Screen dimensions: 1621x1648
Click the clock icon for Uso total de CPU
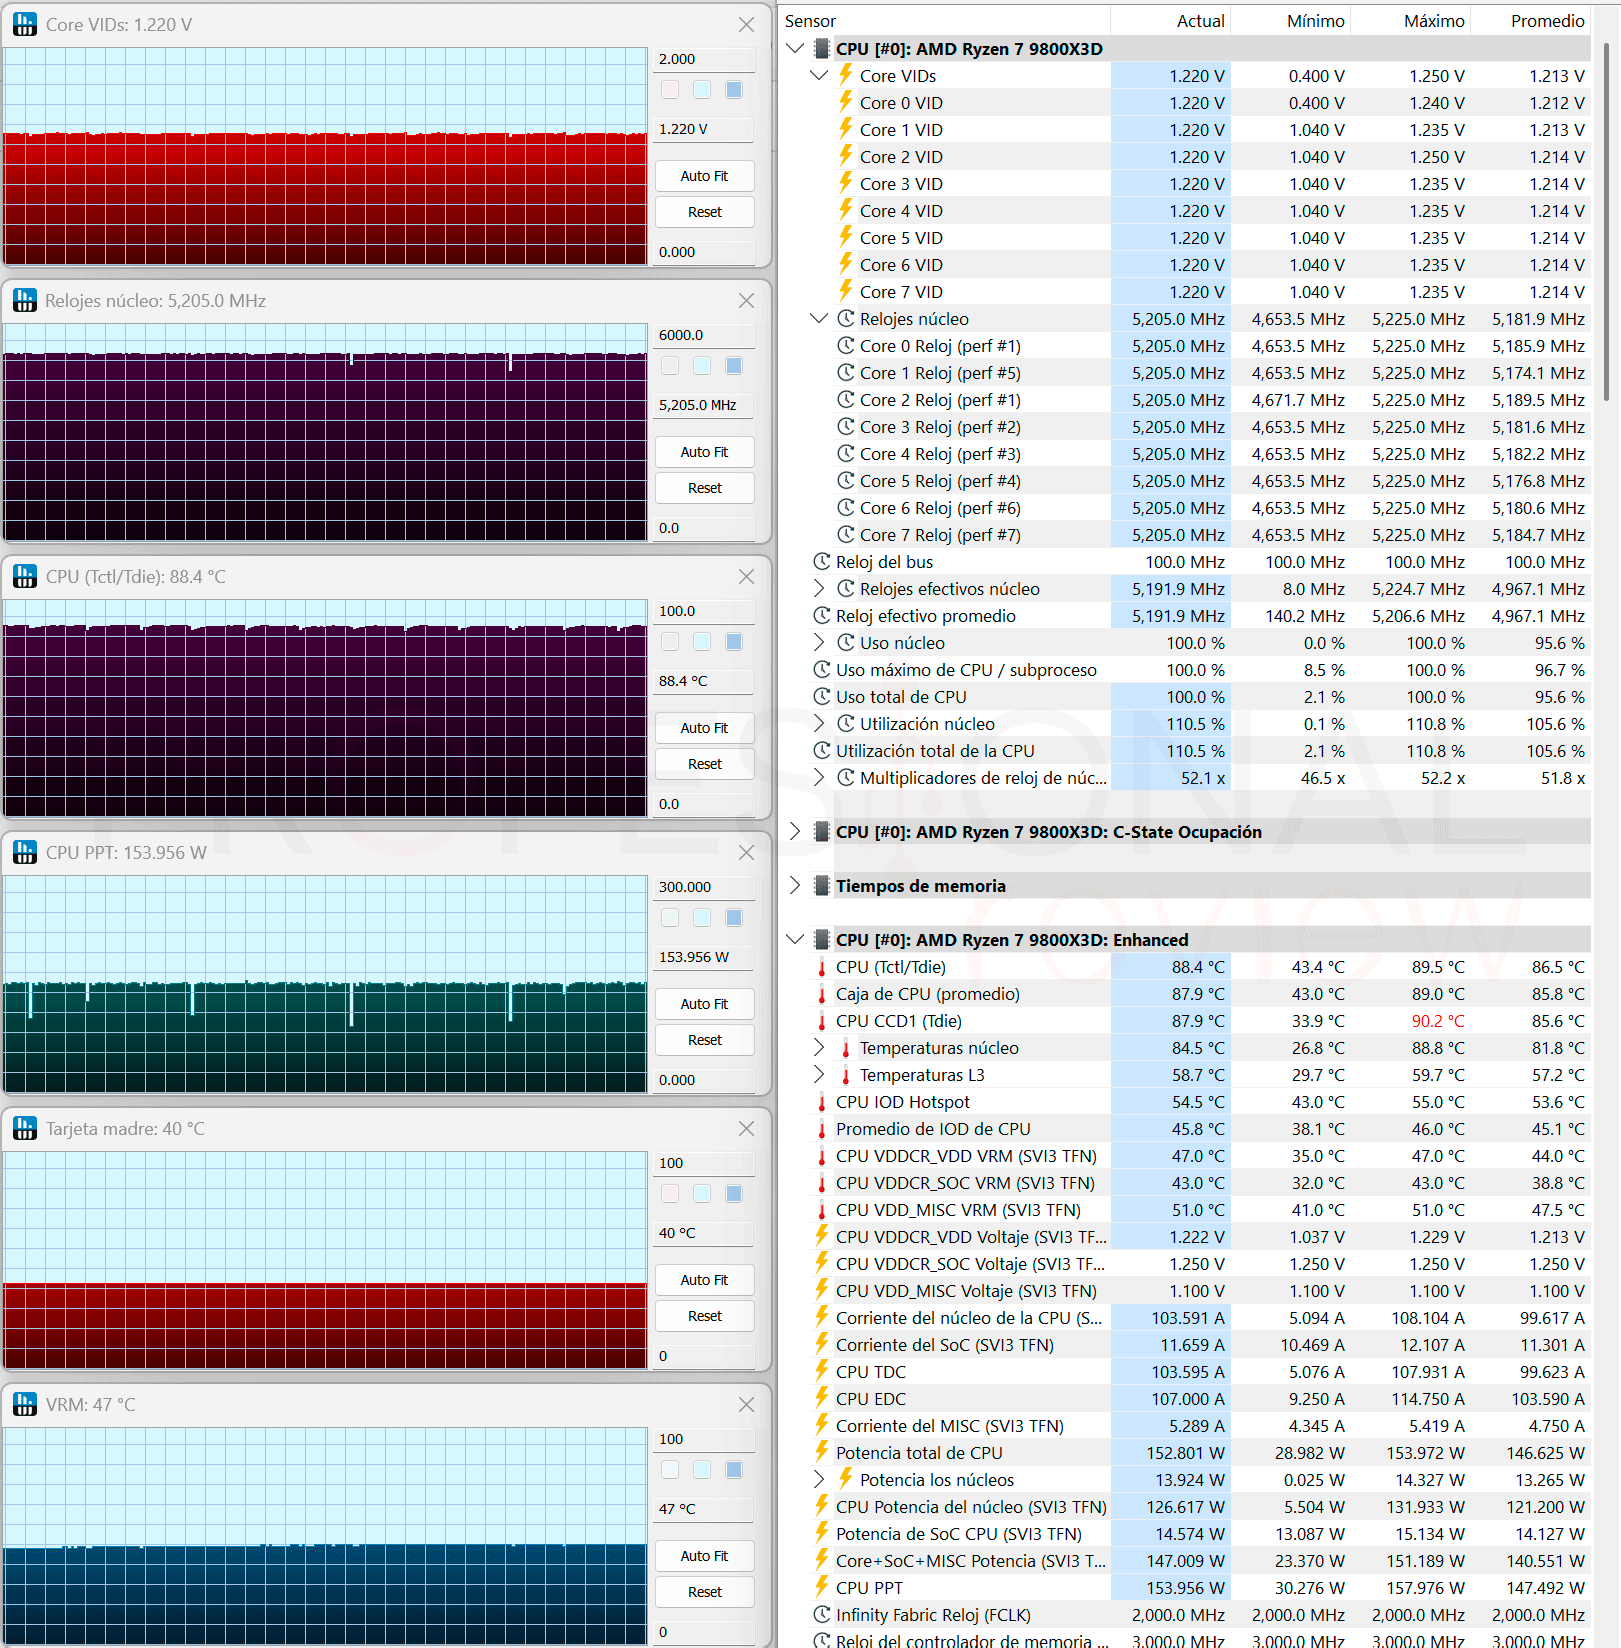(x=822, y=697)
